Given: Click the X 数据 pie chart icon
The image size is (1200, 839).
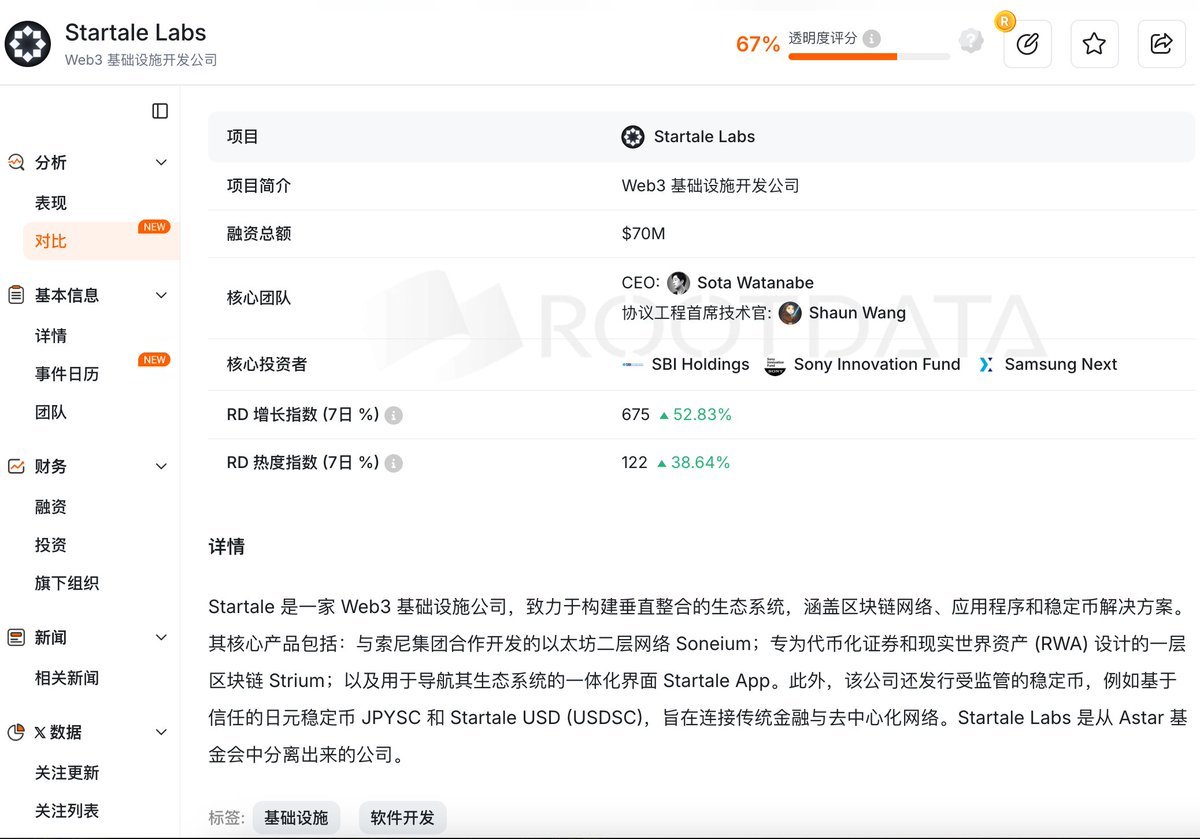Looking at the screenshot, I should click(16, 732).
